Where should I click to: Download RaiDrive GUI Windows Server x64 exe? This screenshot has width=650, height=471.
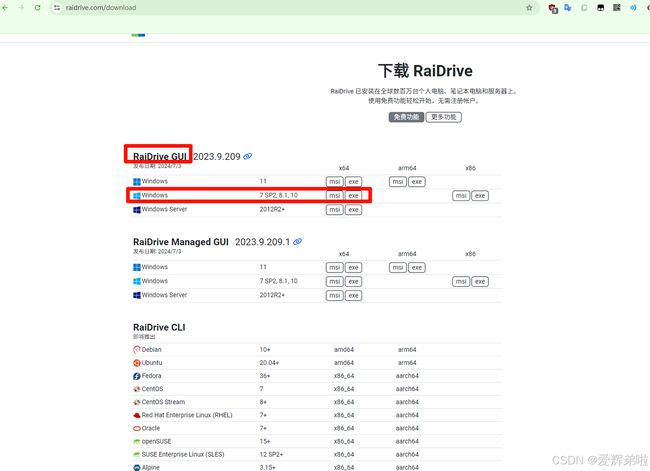click(x=354, y=210)
